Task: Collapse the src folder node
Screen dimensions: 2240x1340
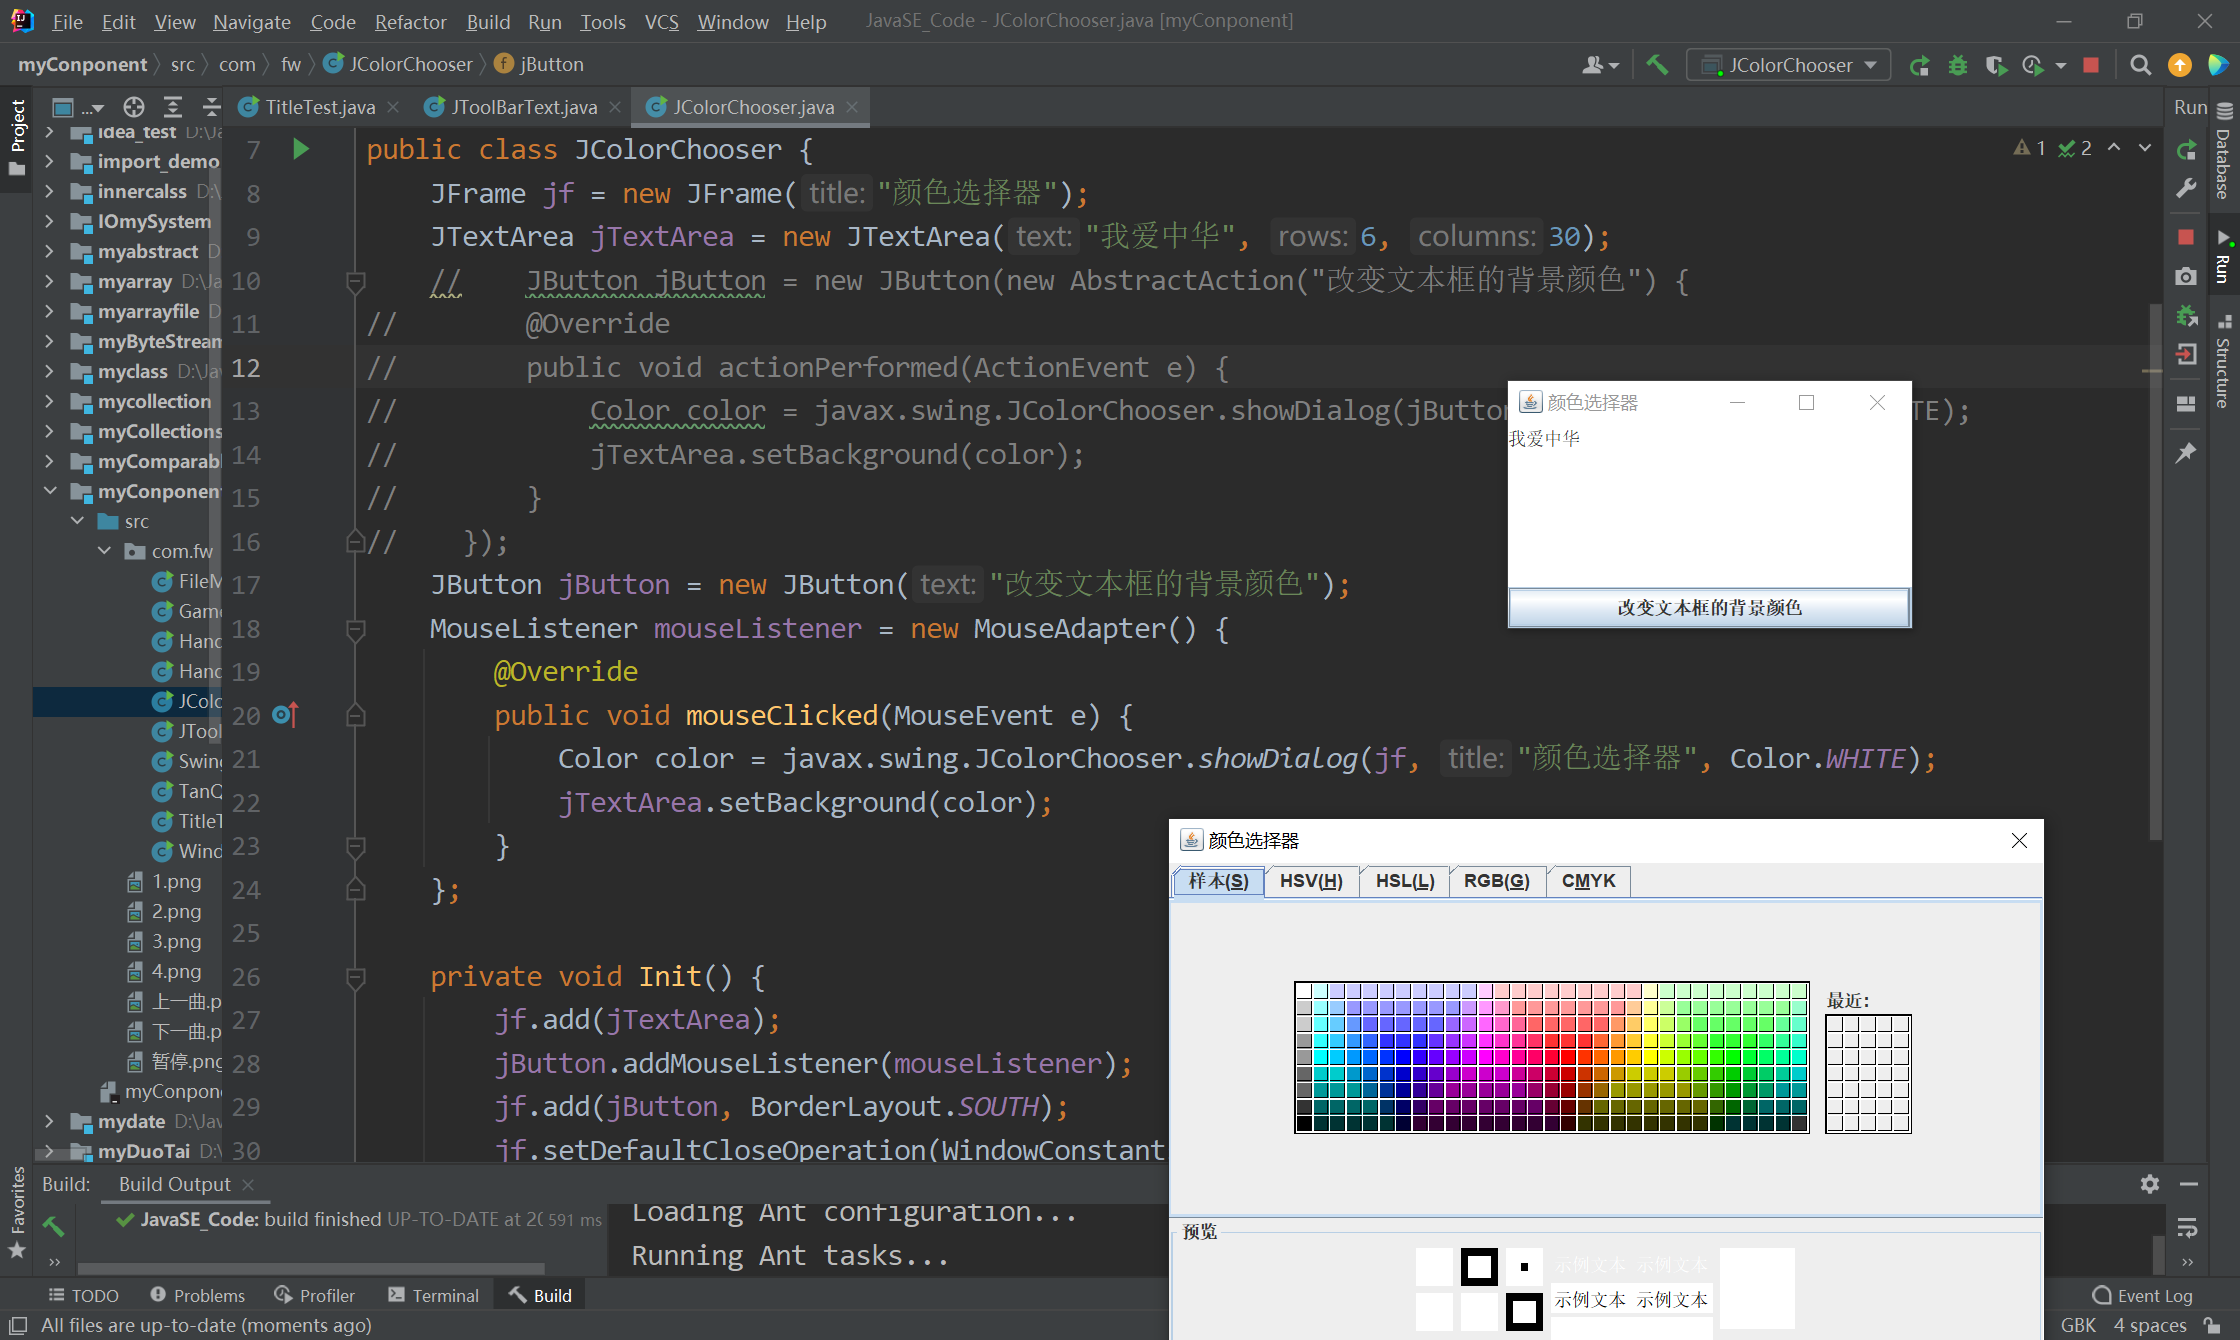Action: click(77, 521)
